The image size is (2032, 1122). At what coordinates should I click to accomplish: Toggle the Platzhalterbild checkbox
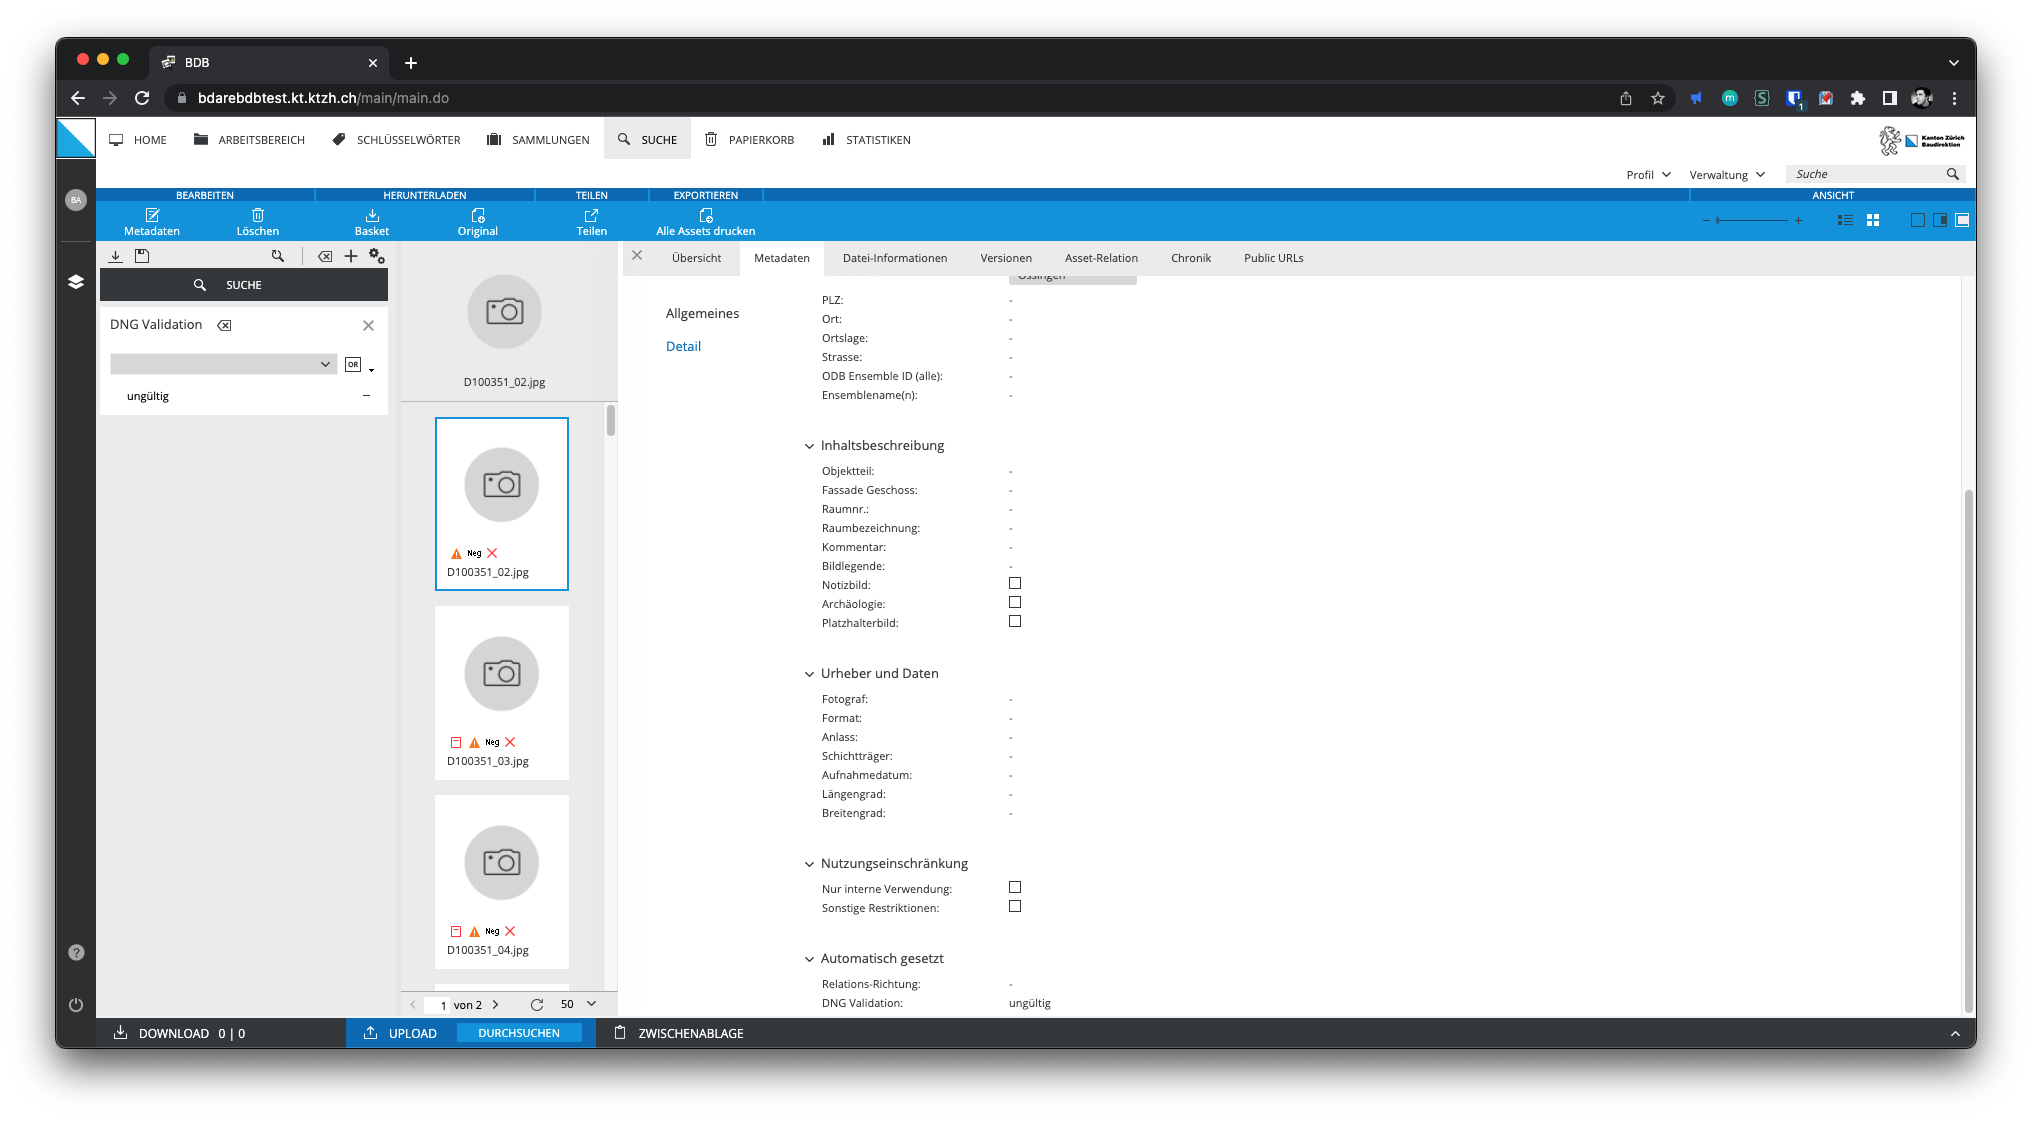tap(1015, 621)
